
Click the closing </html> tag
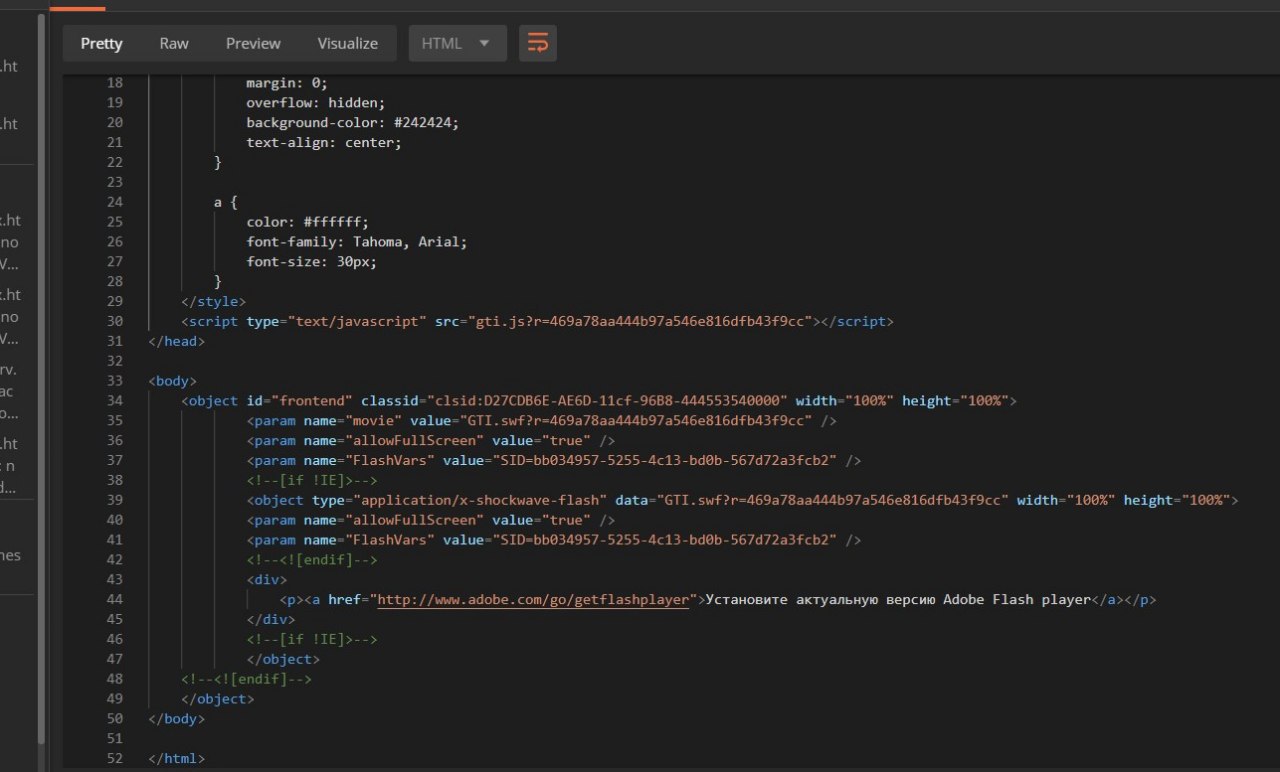[176, 759]
